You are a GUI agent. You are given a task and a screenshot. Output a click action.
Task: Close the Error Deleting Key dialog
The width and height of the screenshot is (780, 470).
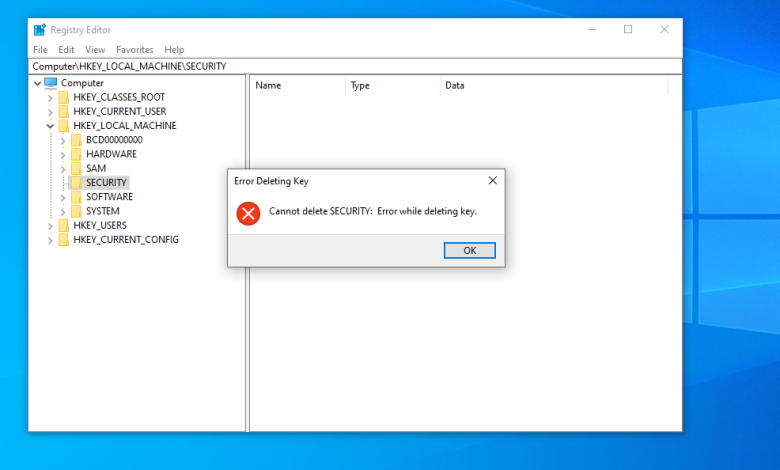tap(492, 181)
